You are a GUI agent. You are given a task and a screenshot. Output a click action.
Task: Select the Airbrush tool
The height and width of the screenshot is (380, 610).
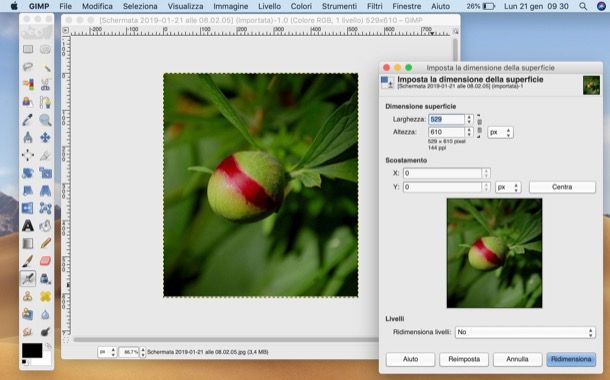[28, 278]
